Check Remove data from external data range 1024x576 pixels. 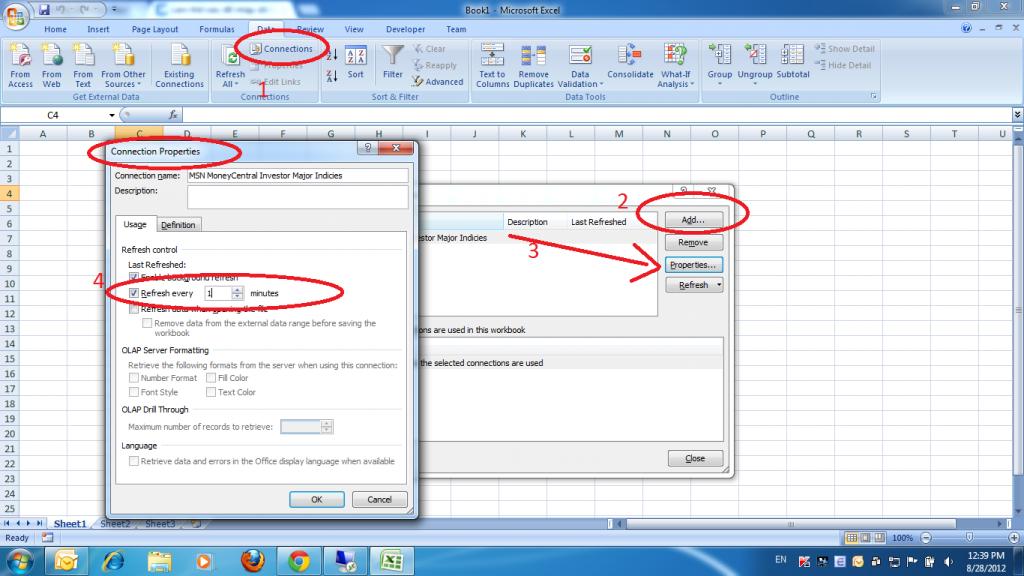click(147, 323)
